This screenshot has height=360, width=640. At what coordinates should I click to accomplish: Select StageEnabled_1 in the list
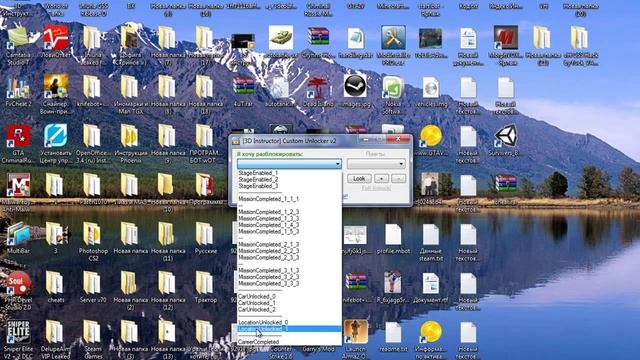258,173
